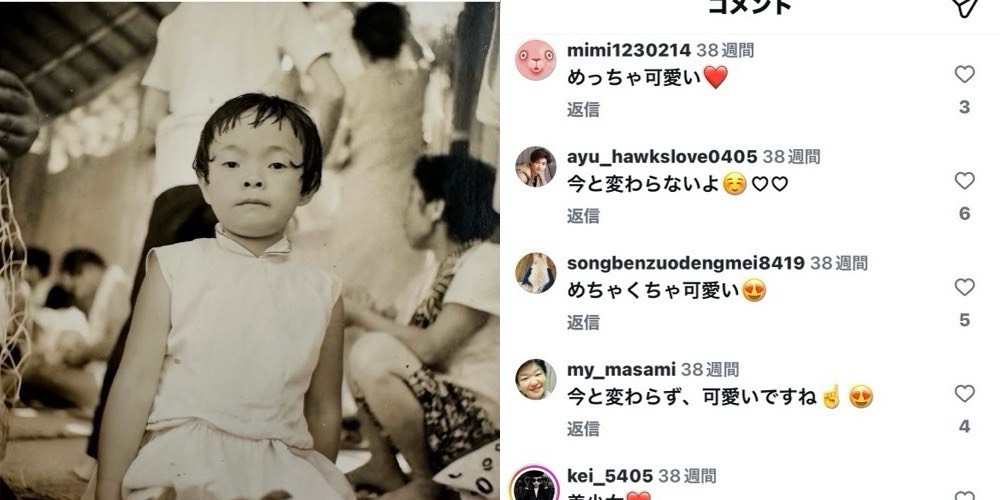Reply to mimi1230214's comment
The width and height of the screenshot is (1000, 500).
(583, 110)
